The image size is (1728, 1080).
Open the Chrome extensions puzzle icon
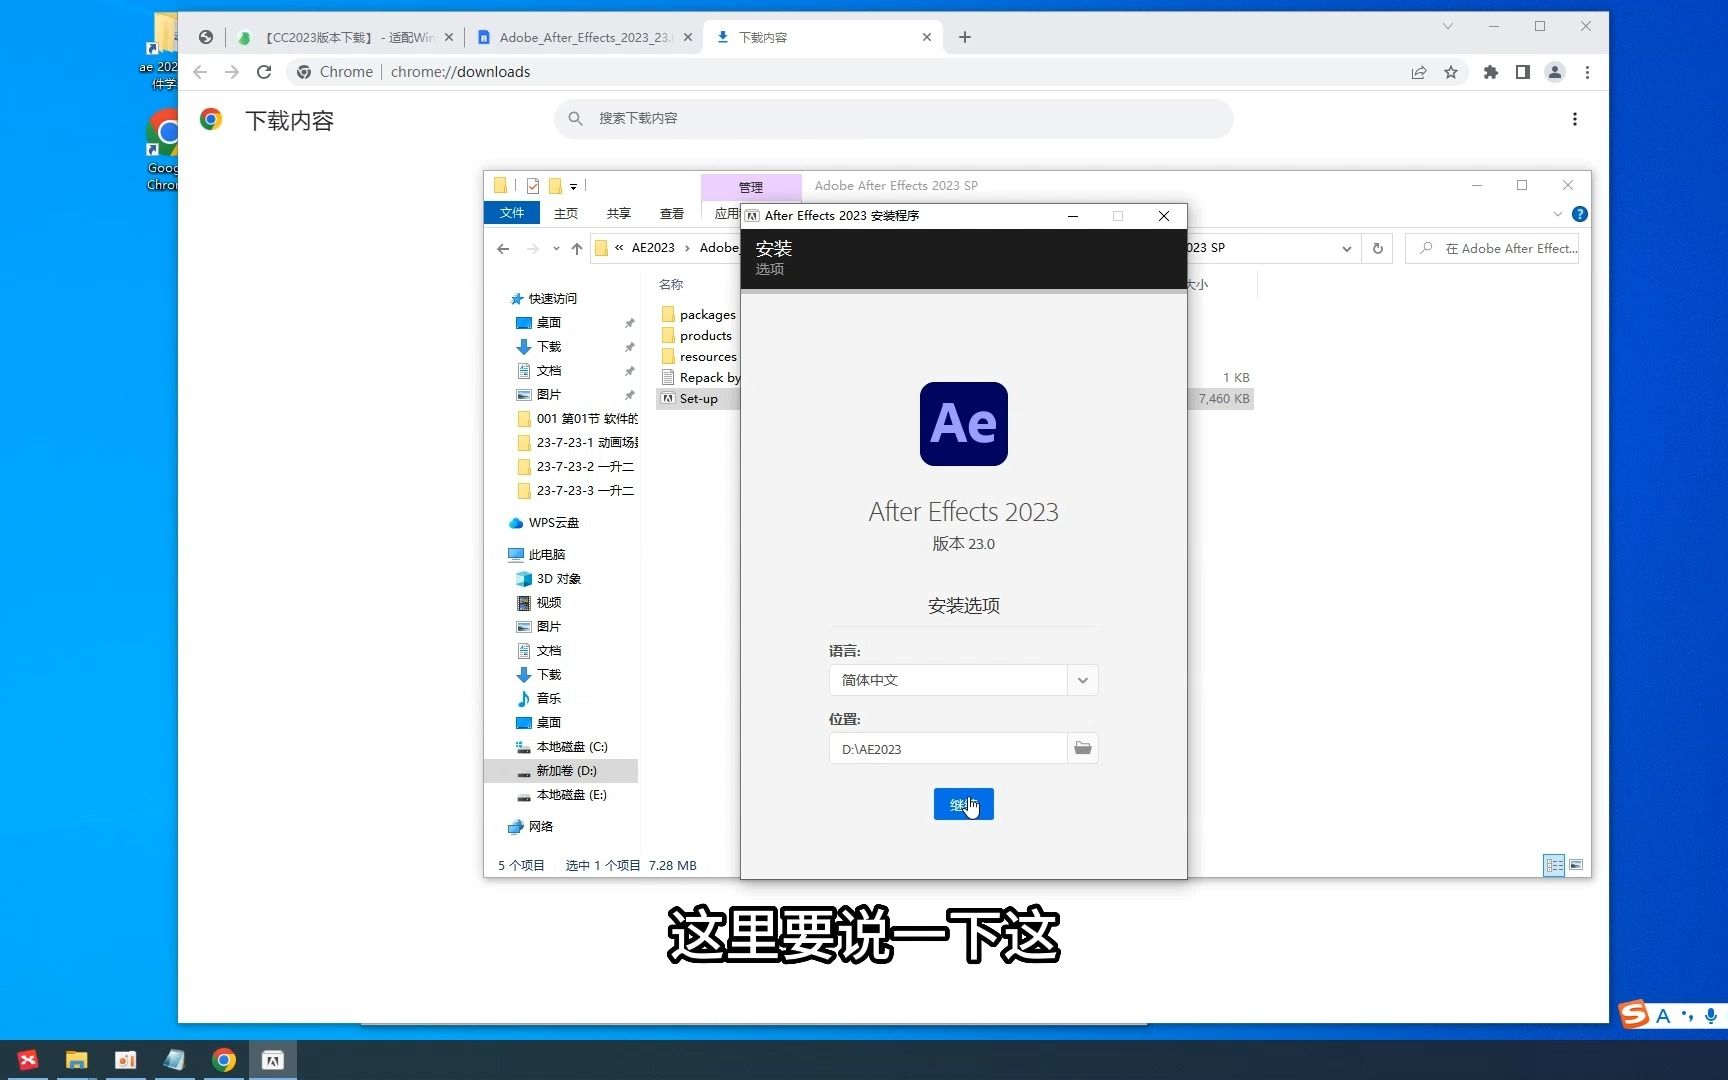pyautogui.click(x=1491, y=72)
